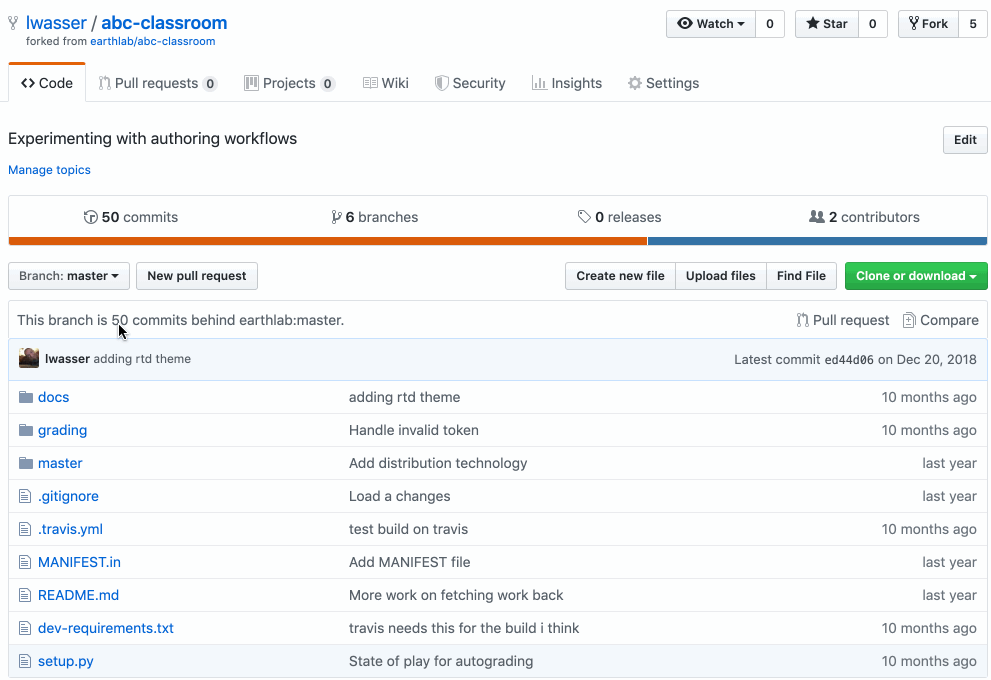Open the Insights tab

coord(567,83)
